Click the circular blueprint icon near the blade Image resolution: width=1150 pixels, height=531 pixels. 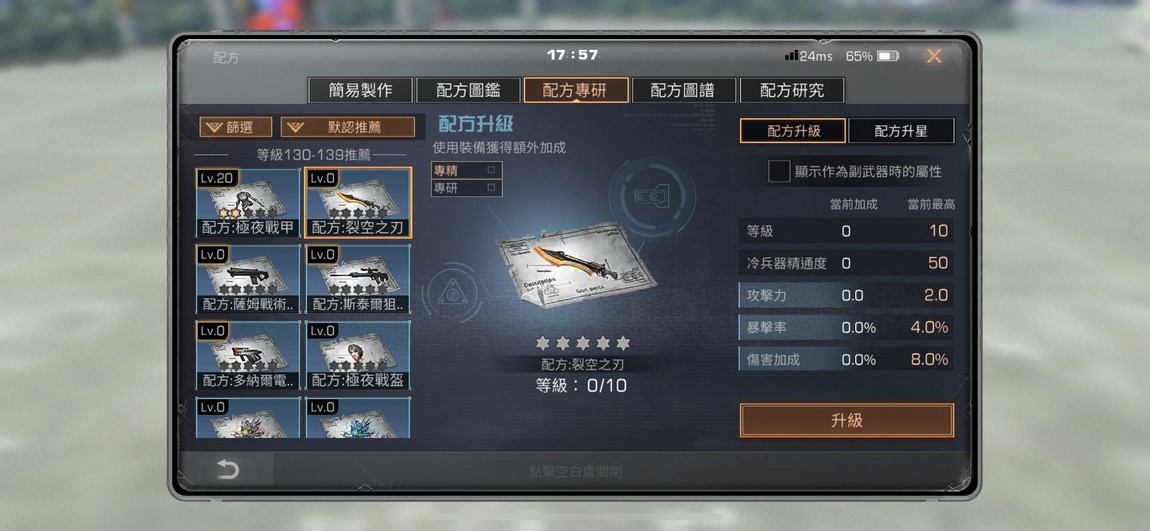[x=652, y=197]
